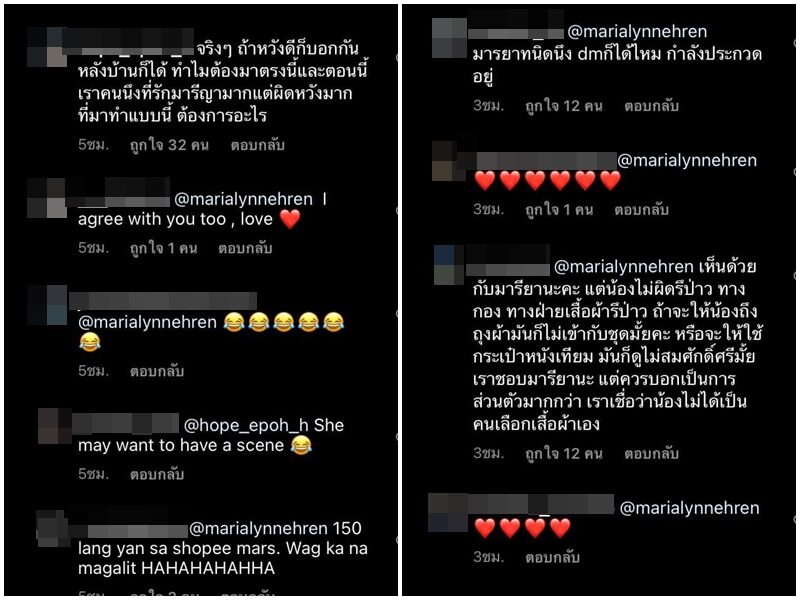This screenshot has height=600, width=800.
Task: Reply to the 'มารยาทนิดนึง dm' comment
Action: pyautogui.click(x=652, y=106)
